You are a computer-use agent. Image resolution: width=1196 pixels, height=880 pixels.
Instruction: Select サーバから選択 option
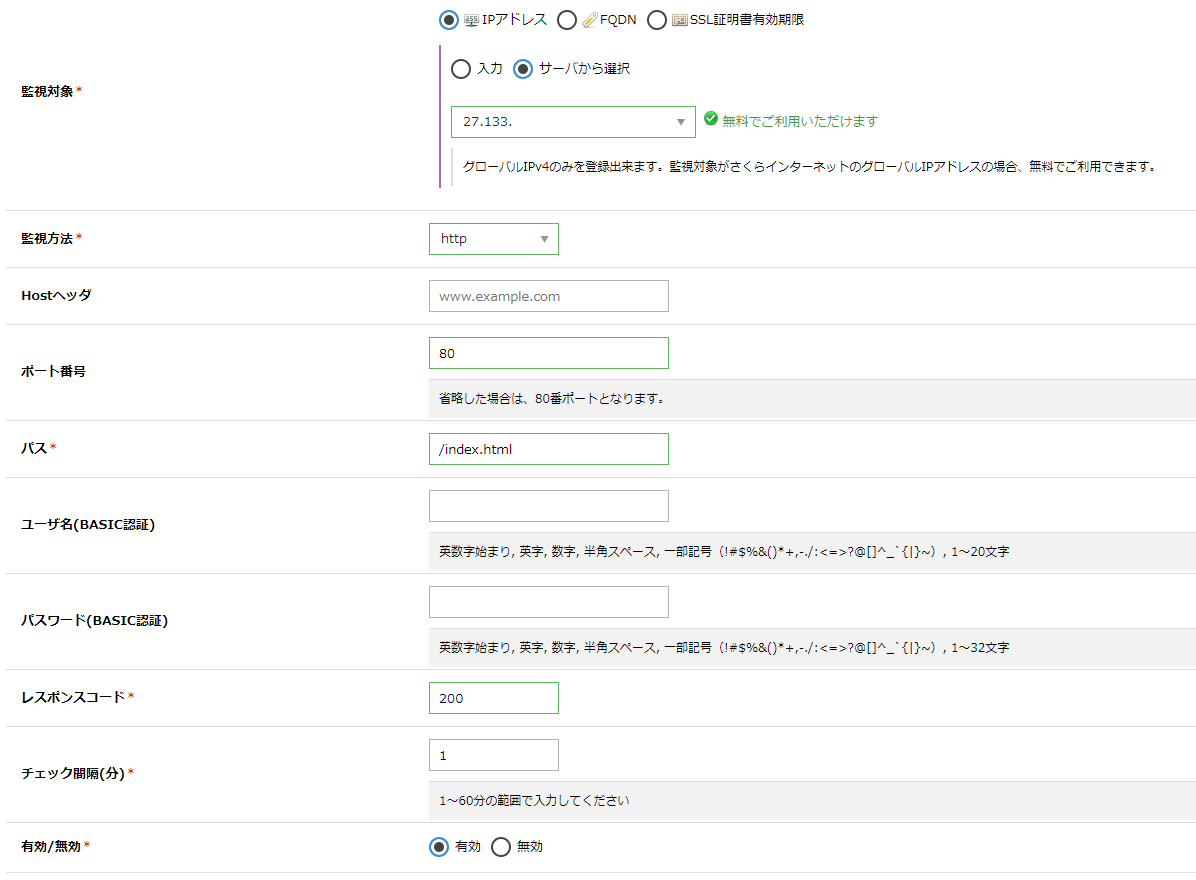tap(524, 69)
